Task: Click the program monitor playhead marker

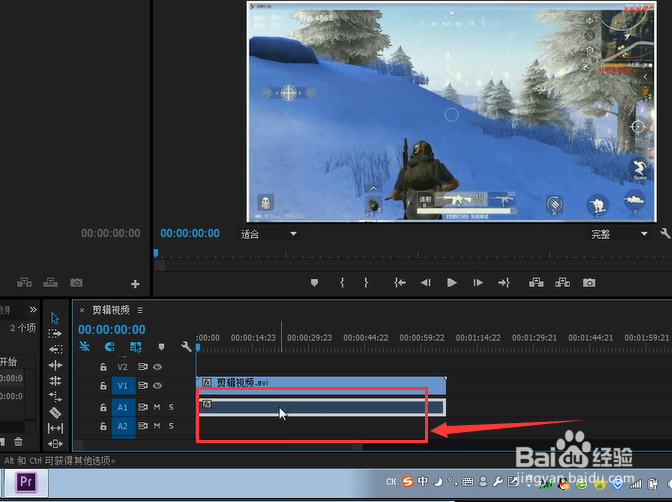Action: pyautogui.click(x=156, y=253)
